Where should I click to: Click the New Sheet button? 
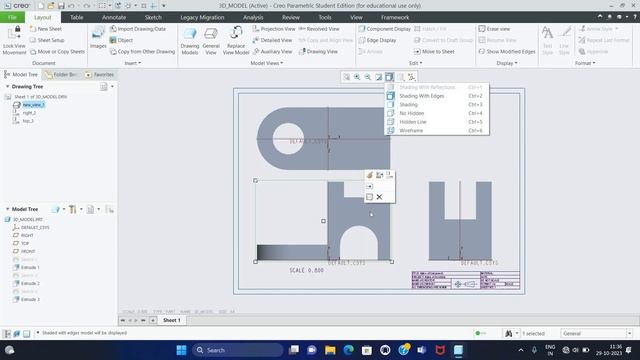point(46,29)
